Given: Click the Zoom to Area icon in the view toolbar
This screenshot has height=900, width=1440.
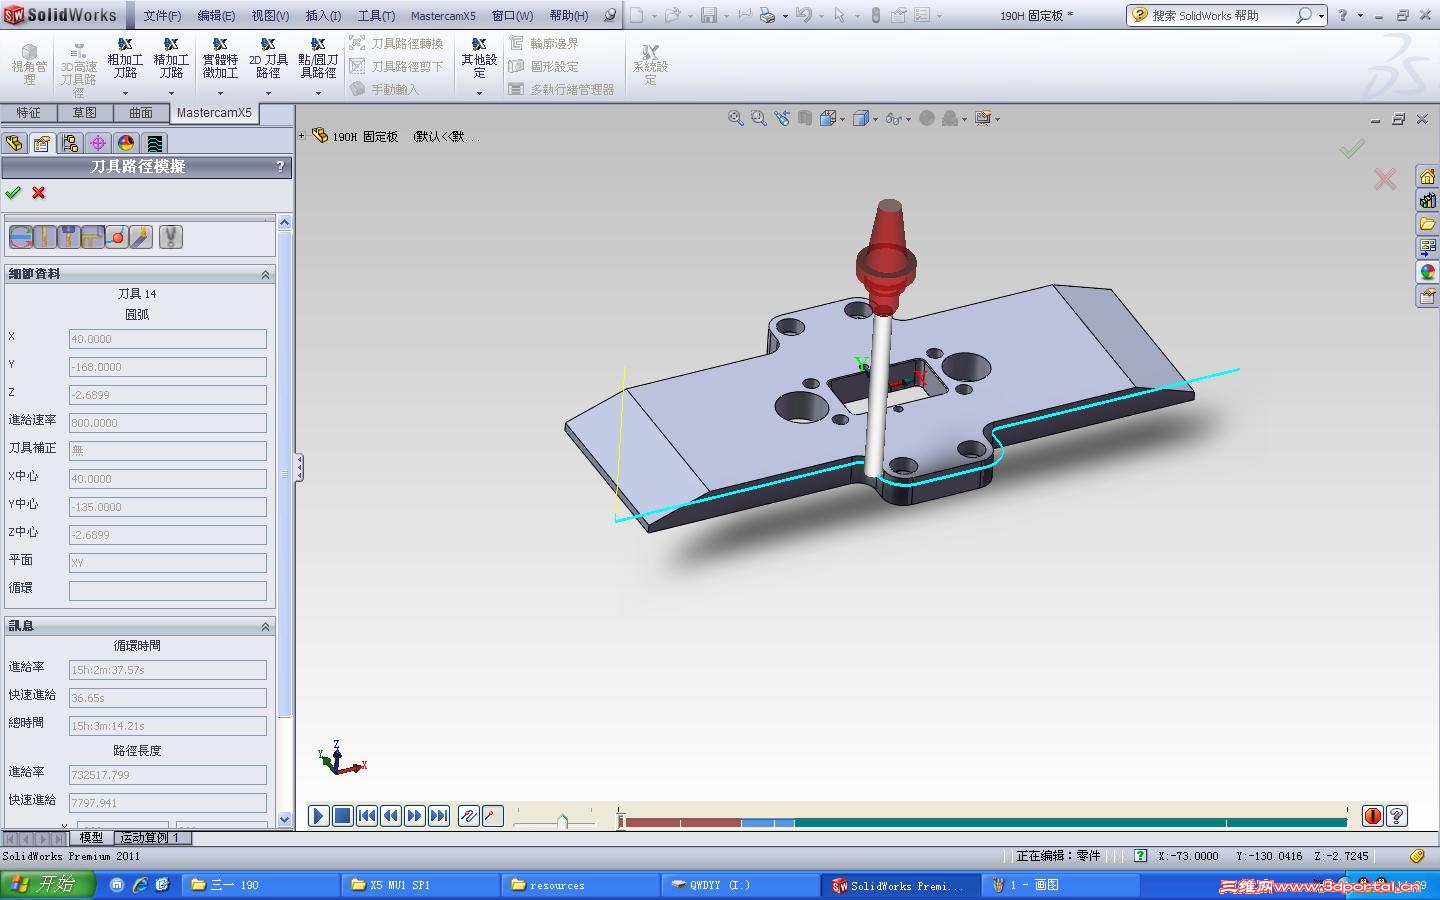Looking at the screenshot, I should [x=759, y=118].
